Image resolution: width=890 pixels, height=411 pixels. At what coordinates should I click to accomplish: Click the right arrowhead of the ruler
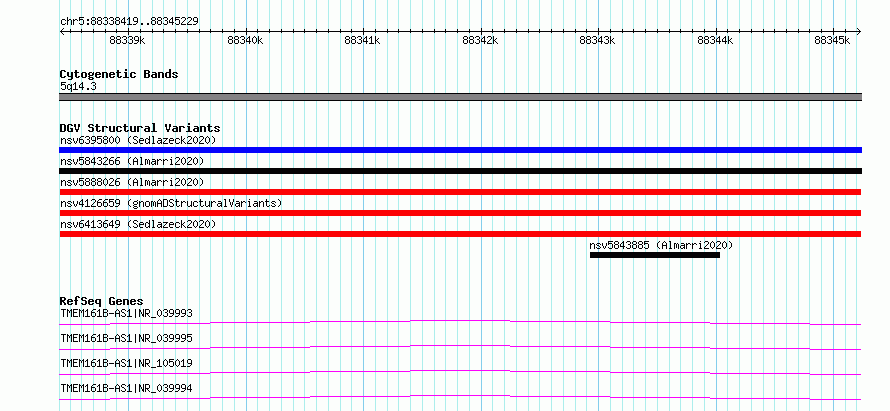[859, 32]
